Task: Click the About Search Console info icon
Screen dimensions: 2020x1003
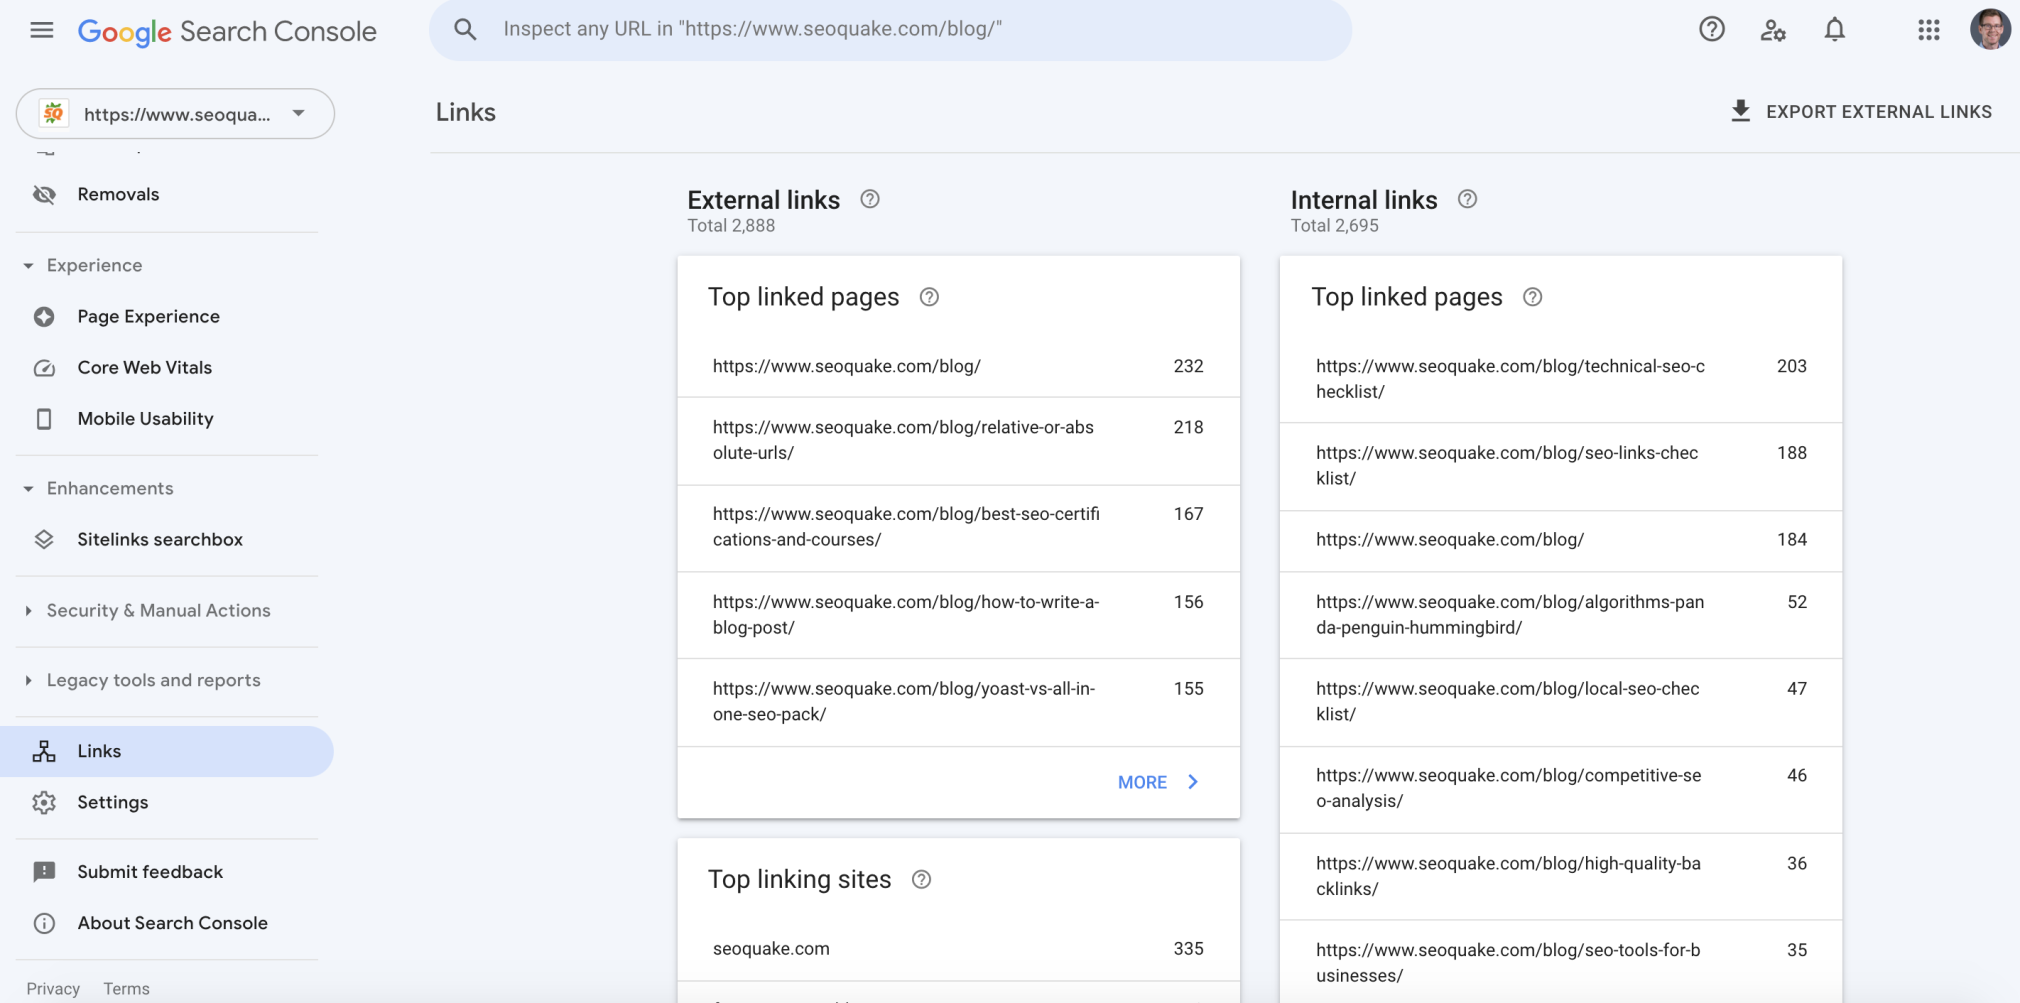Action: (x=44, y=923)
